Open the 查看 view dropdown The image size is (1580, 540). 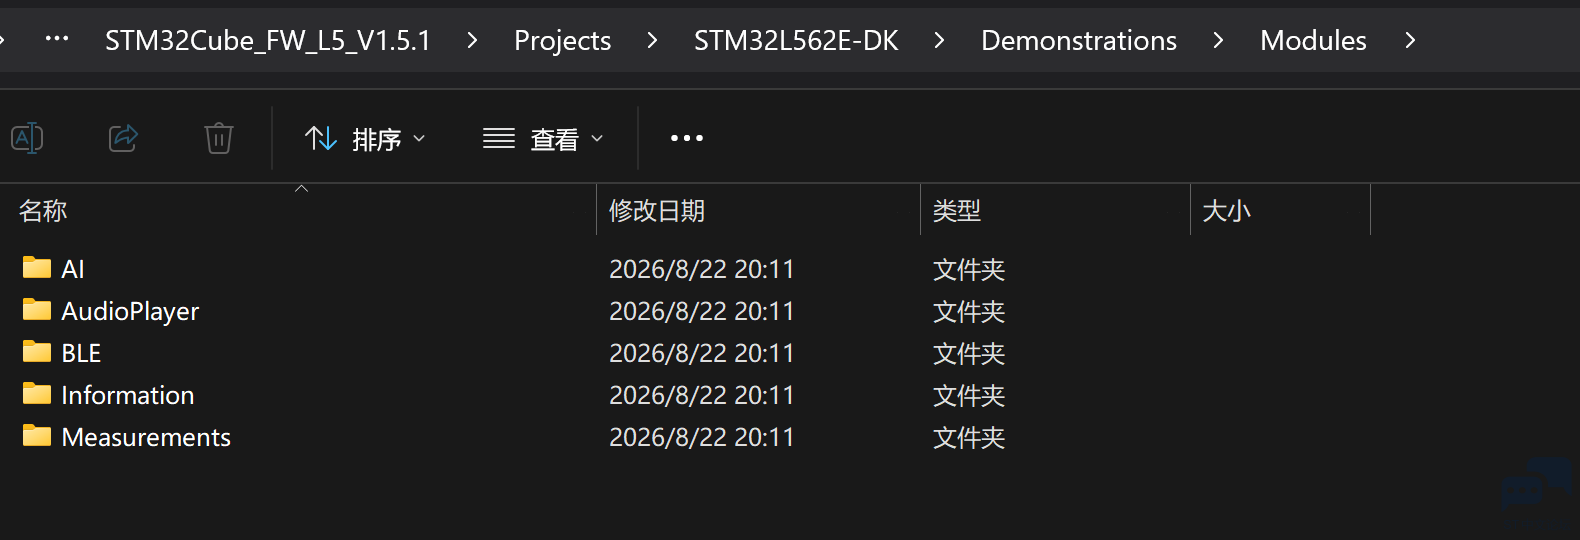543,138
